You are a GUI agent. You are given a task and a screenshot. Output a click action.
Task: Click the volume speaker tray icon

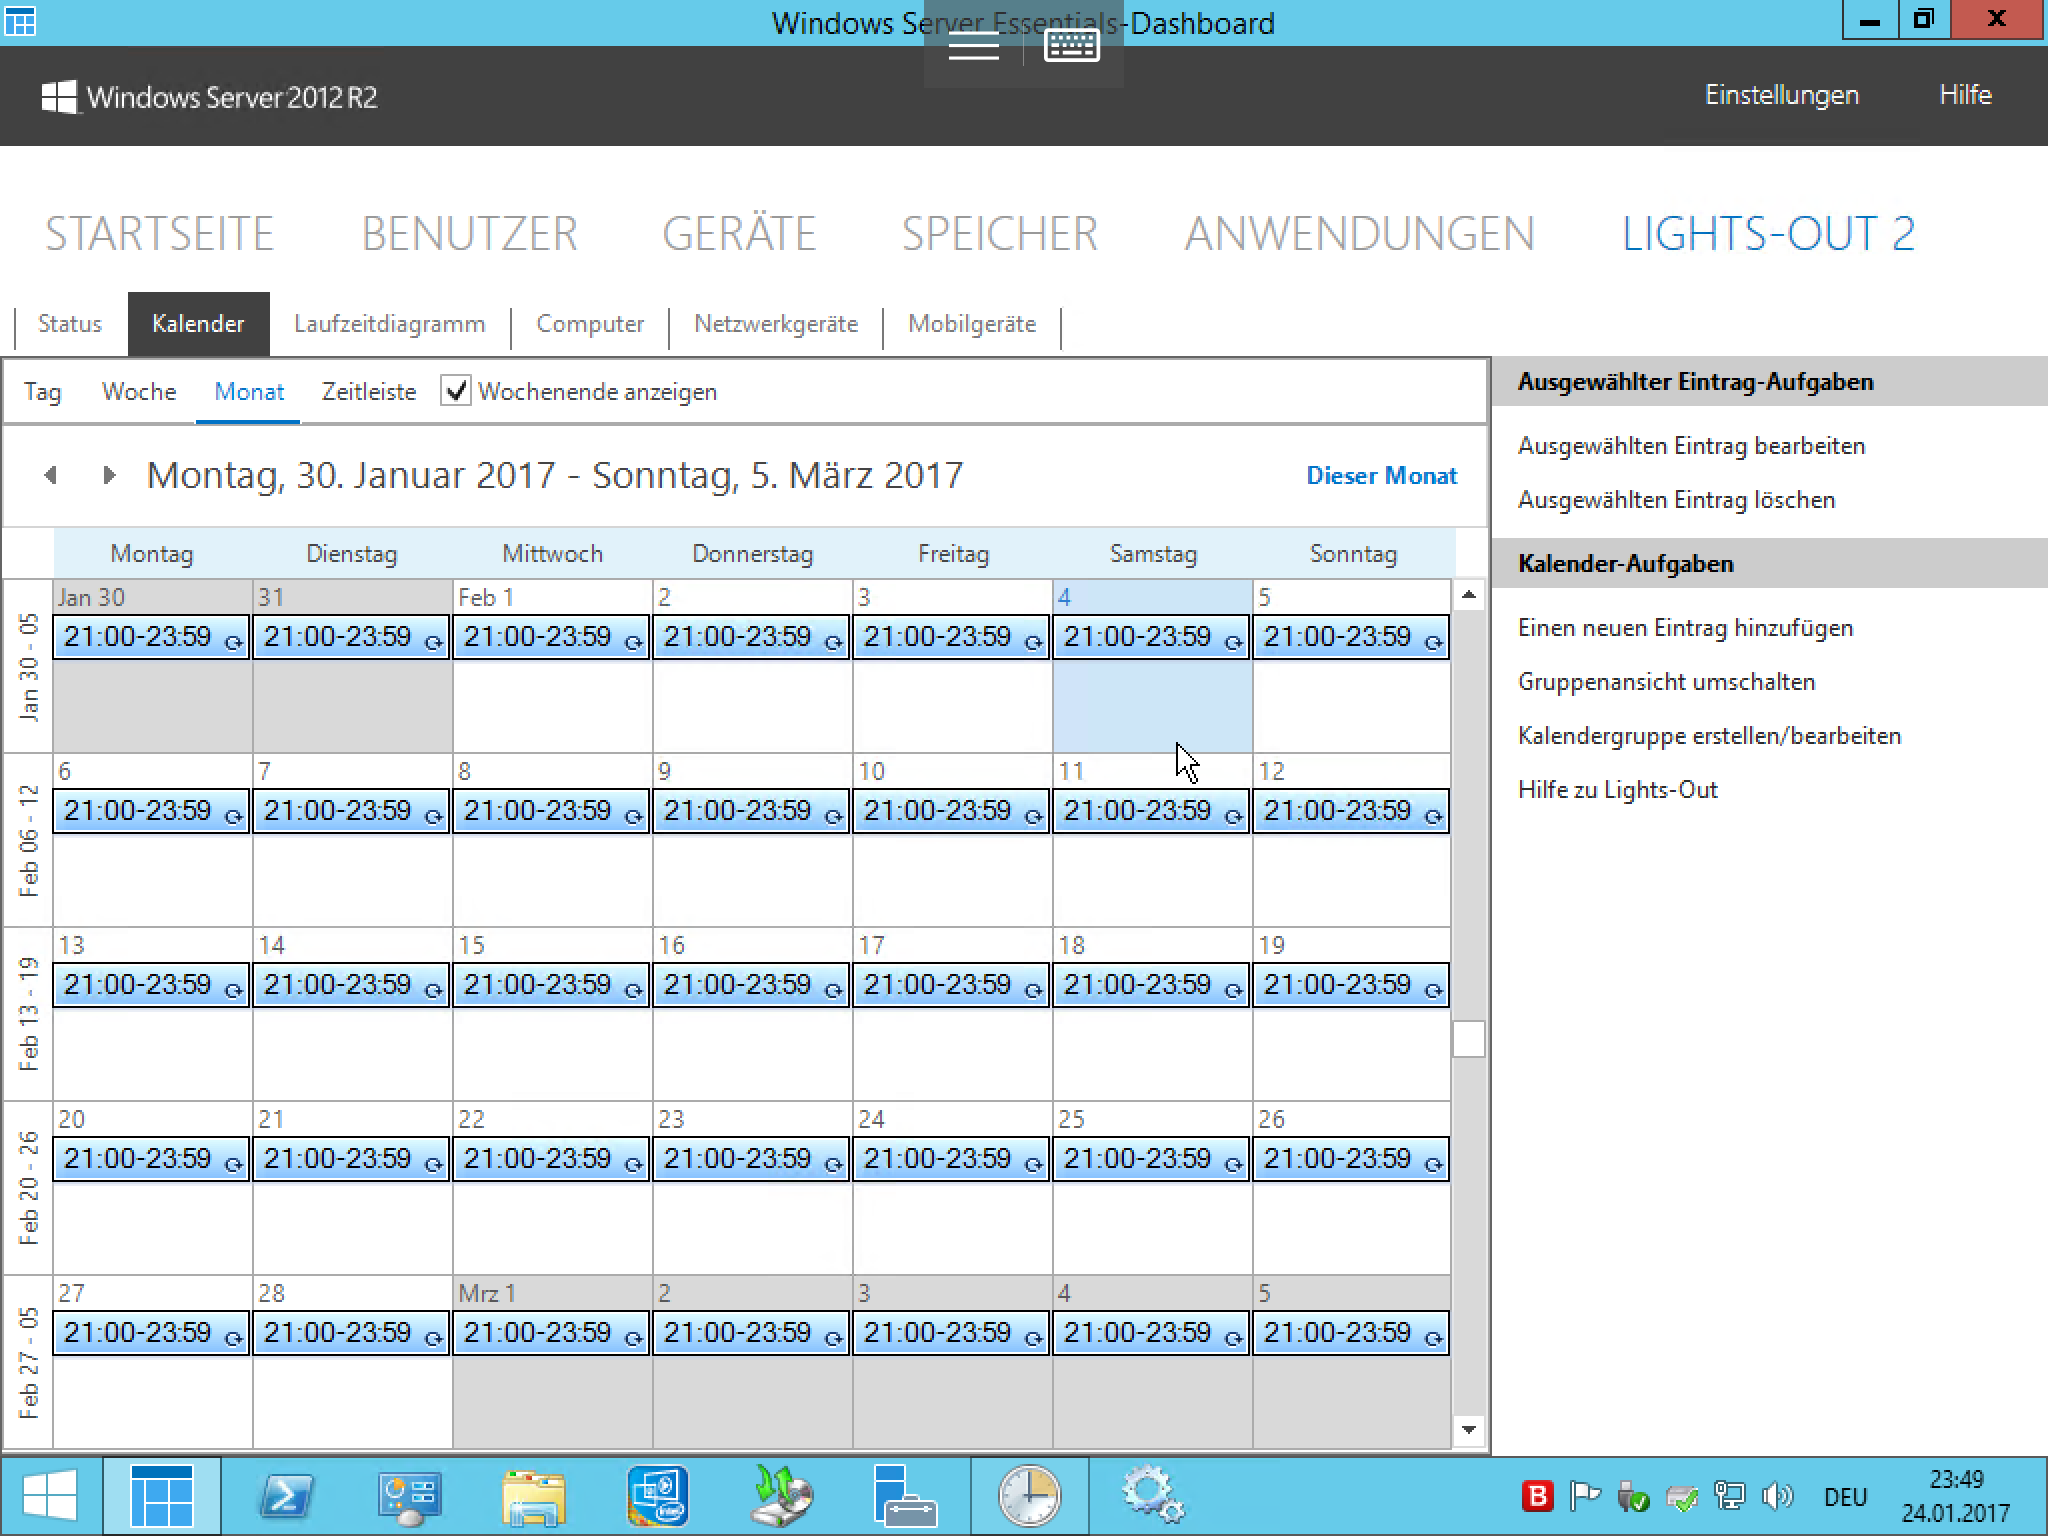click(x=1778, y=1497)
